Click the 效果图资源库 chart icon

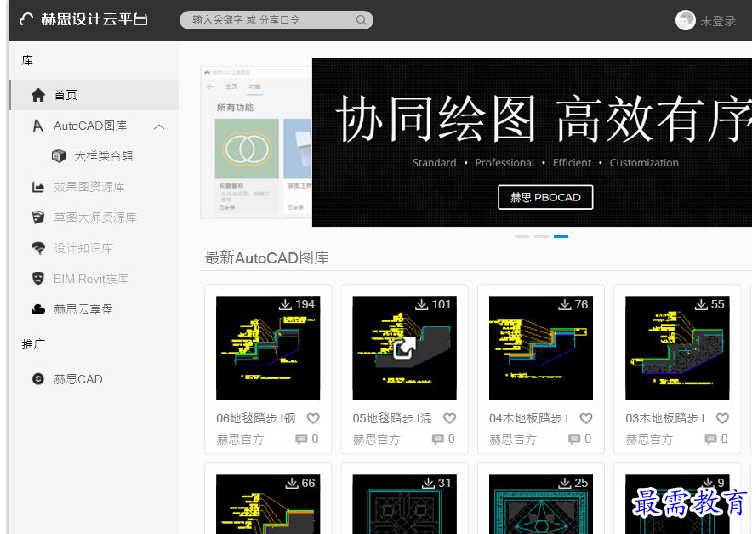point(38,187)
